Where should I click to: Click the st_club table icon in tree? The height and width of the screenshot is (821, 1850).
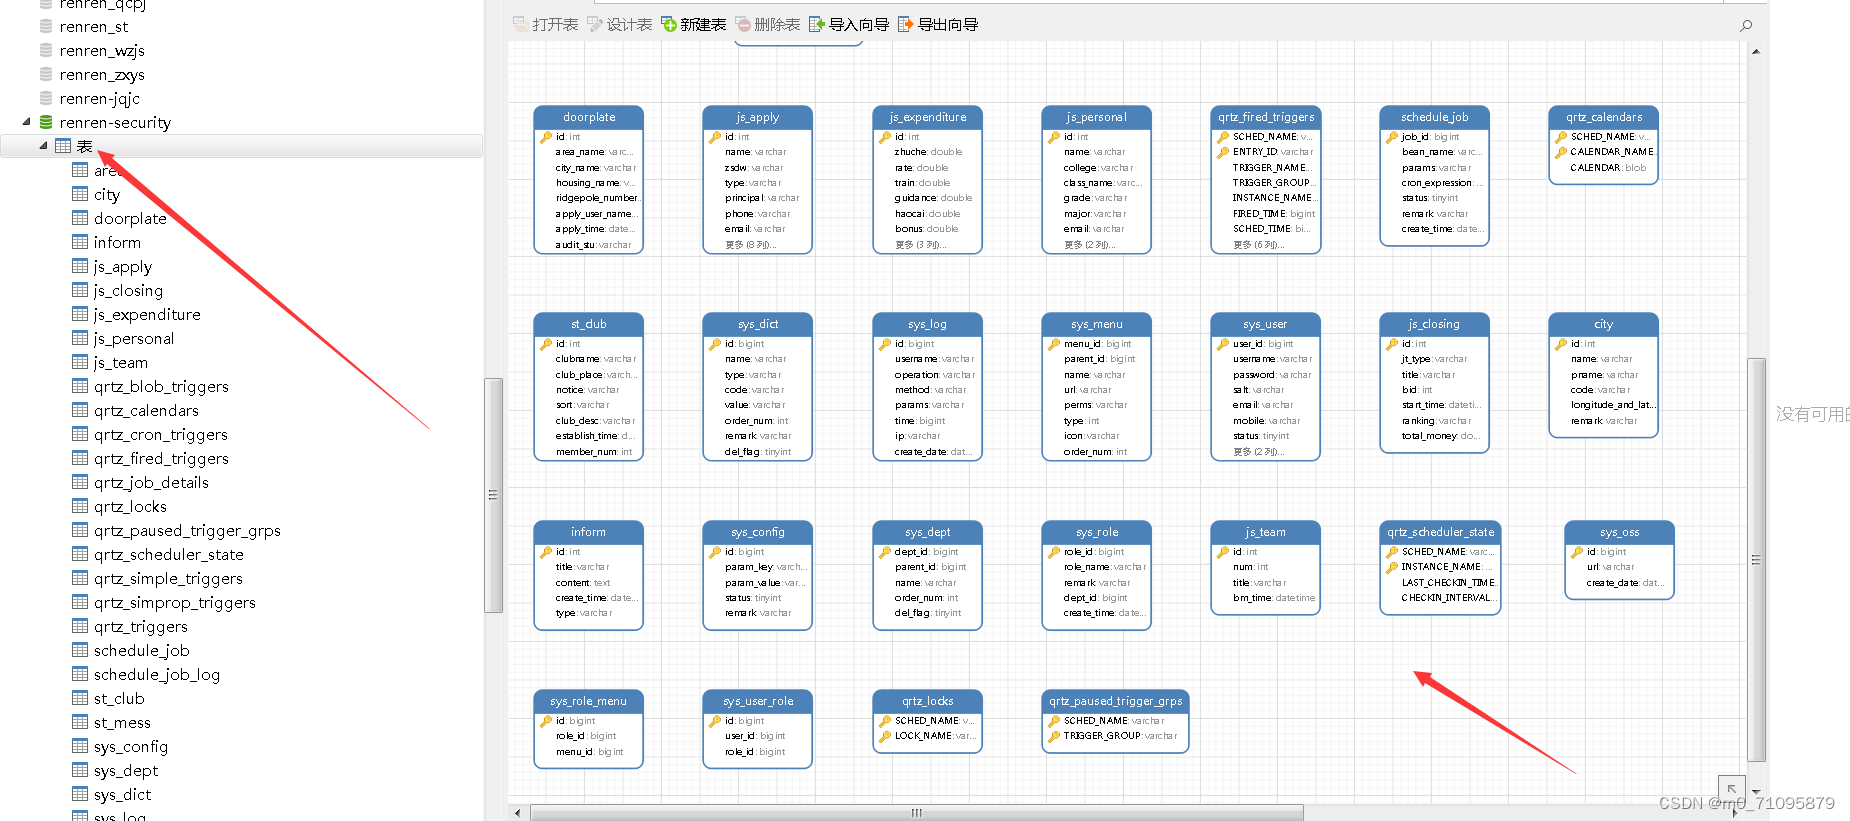coord(80,698)
